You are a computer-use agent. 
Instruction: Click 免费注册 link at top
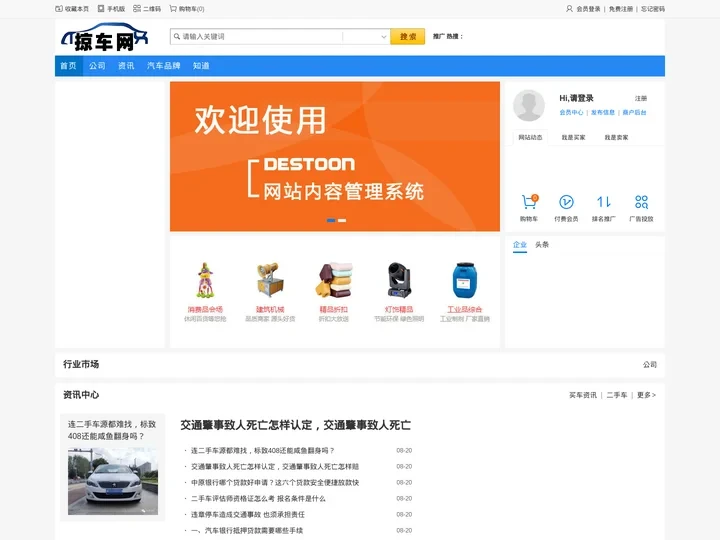(621, 9)
